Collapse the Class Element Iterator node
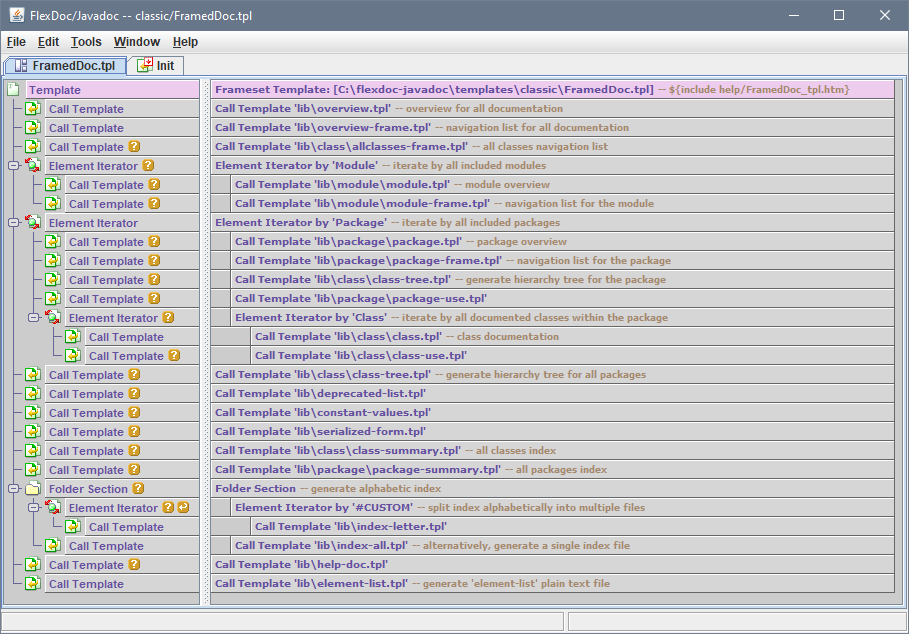This screenshot has height=634, width=909. 33,318
